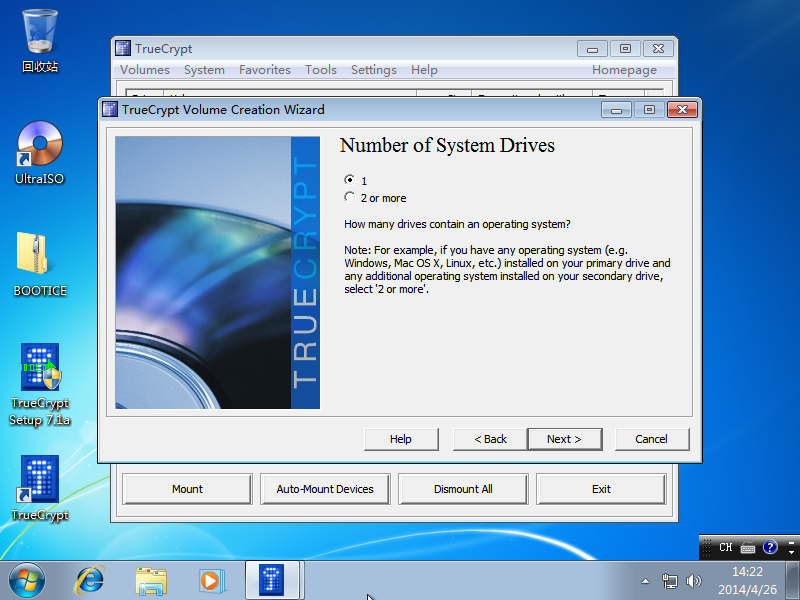Click the 'Number of System Drives' heading

(x=447, y=145)
